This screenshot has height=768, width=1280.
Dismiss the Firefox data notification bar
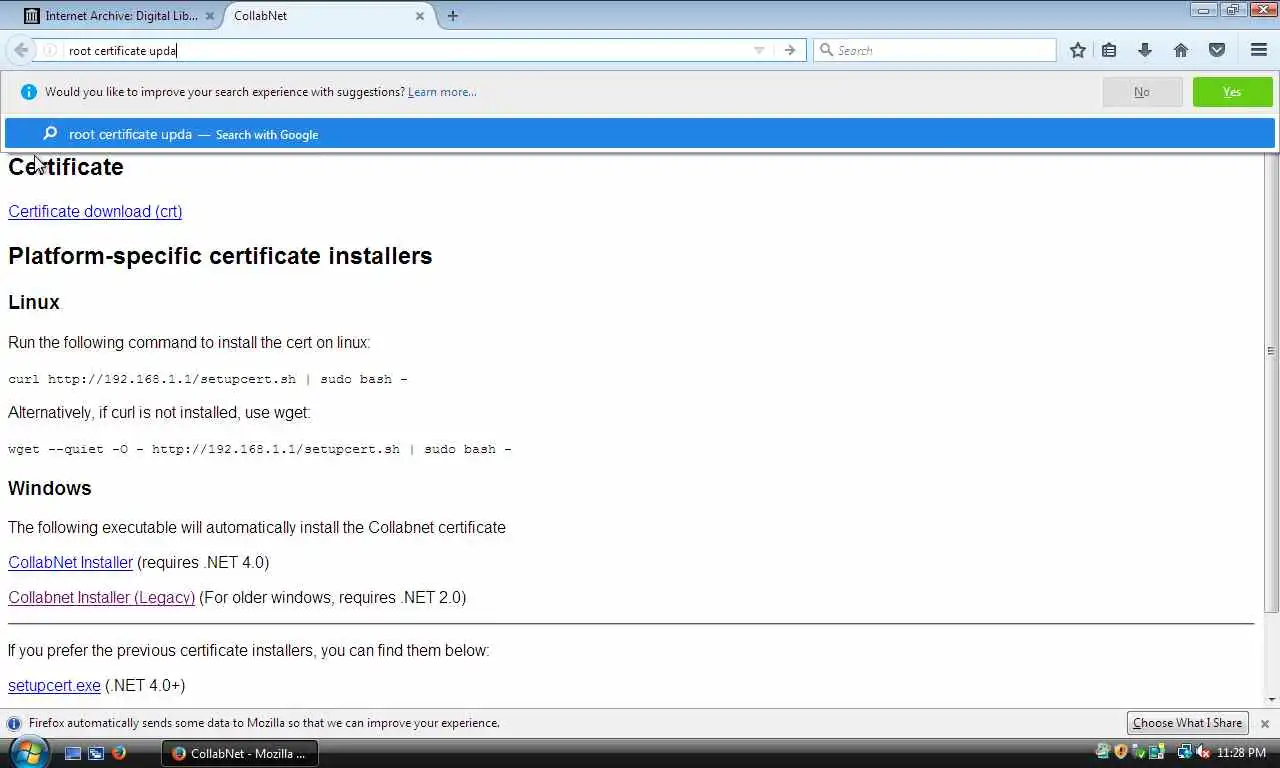click(1264, 723)
